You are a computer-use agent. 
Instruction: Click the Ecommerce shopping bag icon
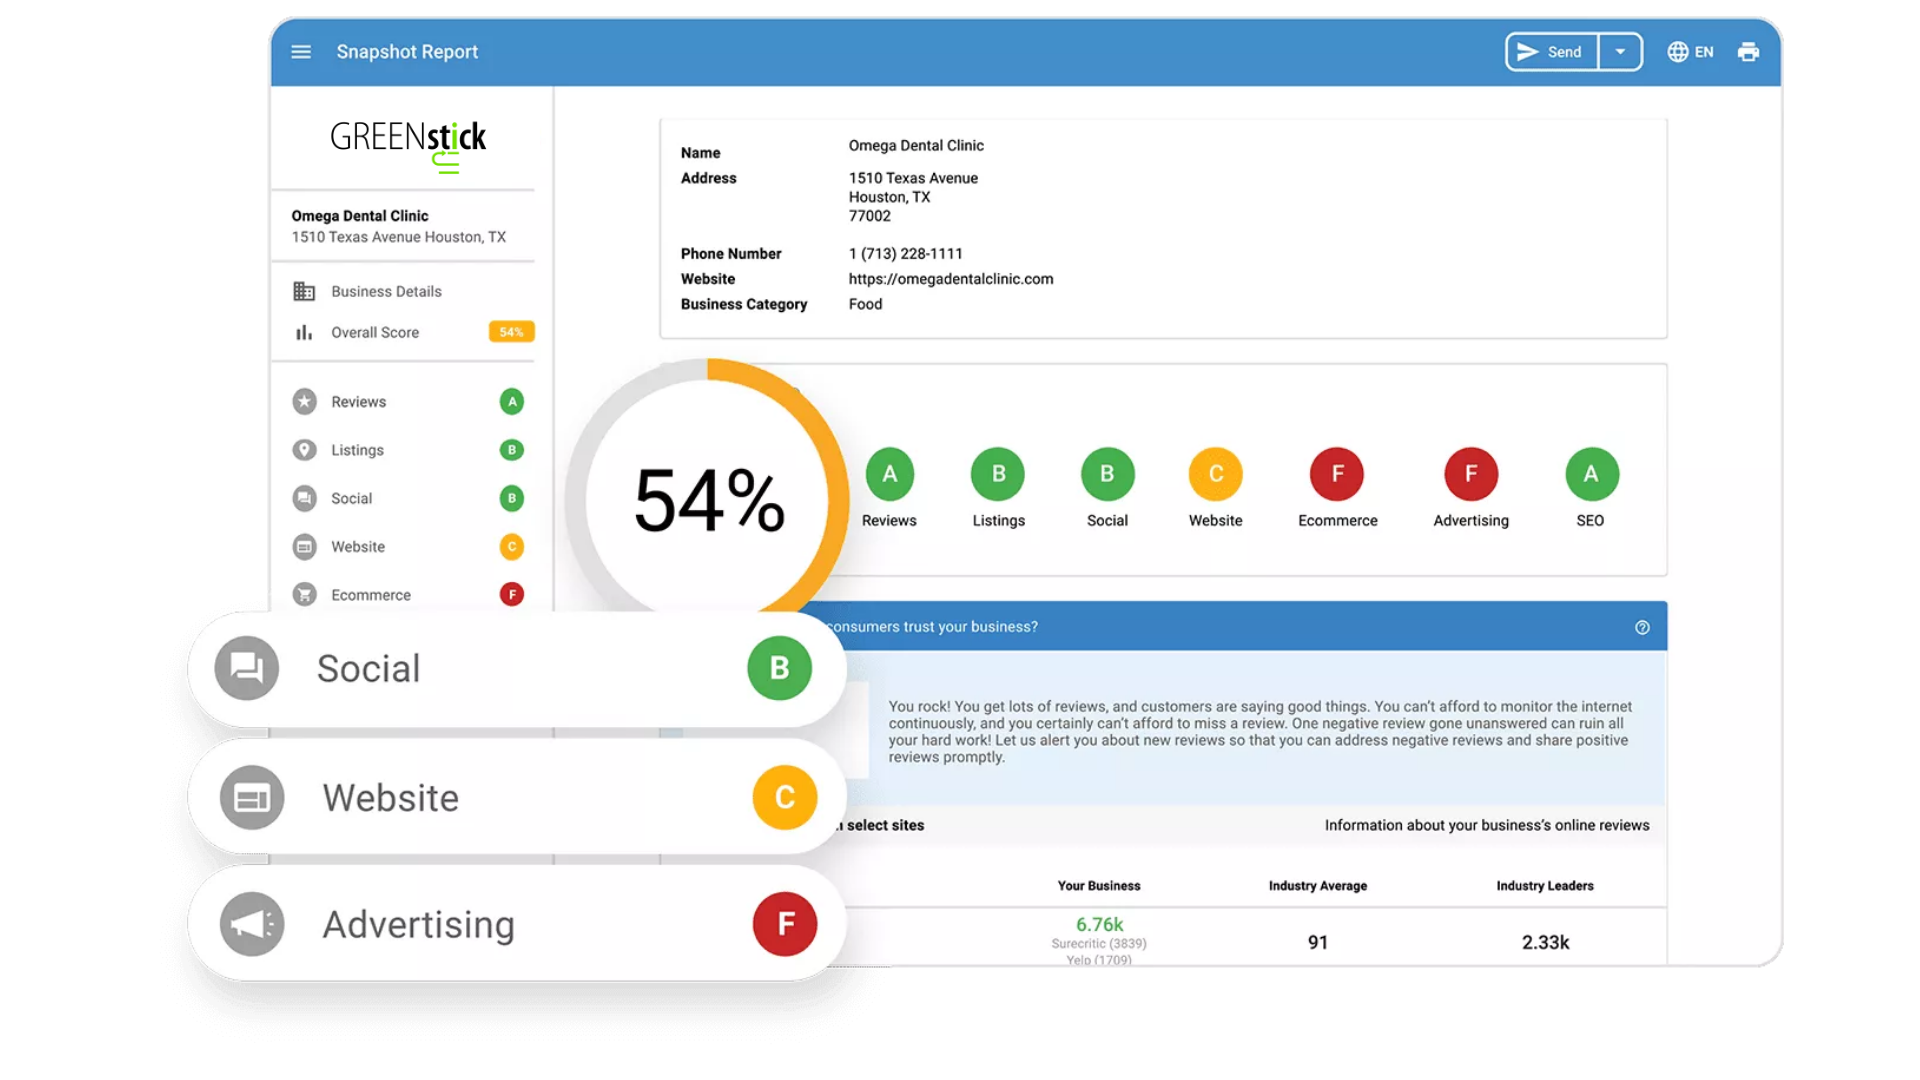[x=305, y=594]
